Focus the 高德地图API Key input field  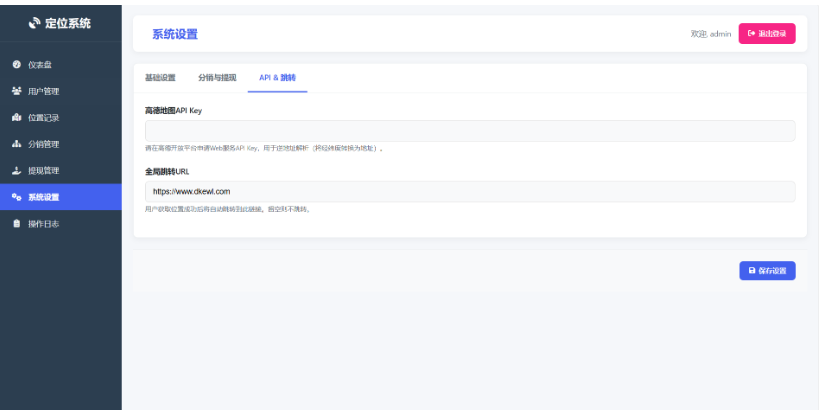(x=470, y=131)
